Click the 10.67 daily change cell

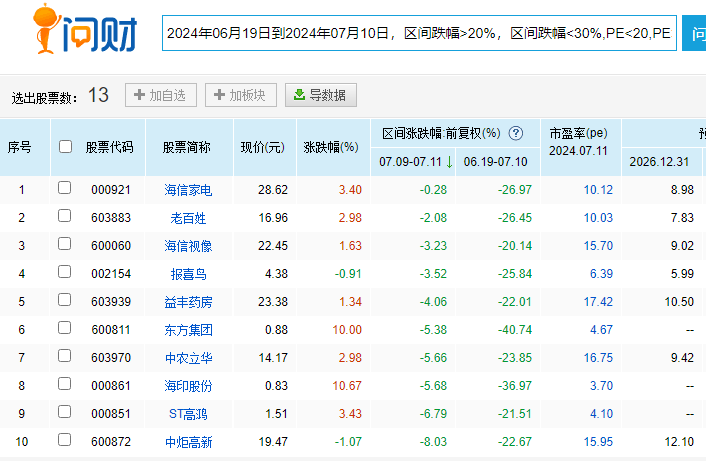[347, 385]
